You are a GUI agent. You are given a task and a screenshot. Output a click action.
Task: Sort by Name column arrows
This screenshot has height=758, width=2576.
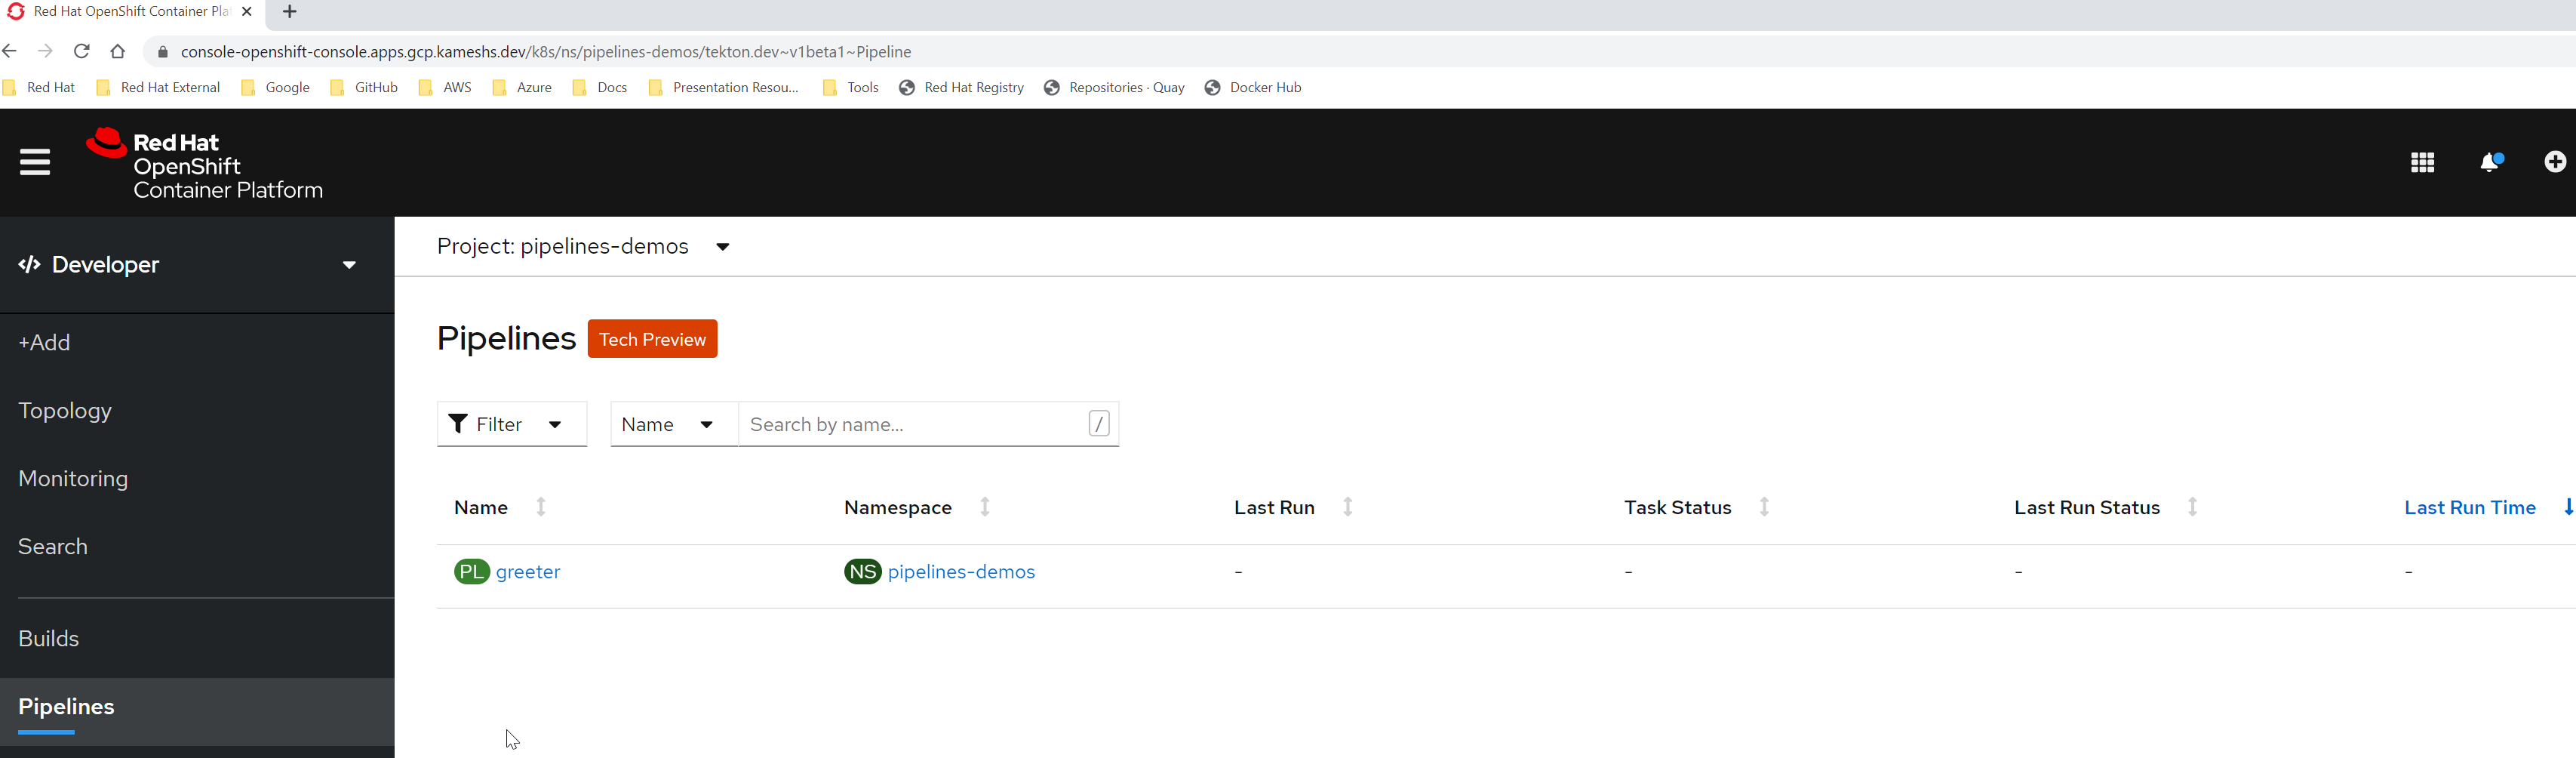(541, 507)
